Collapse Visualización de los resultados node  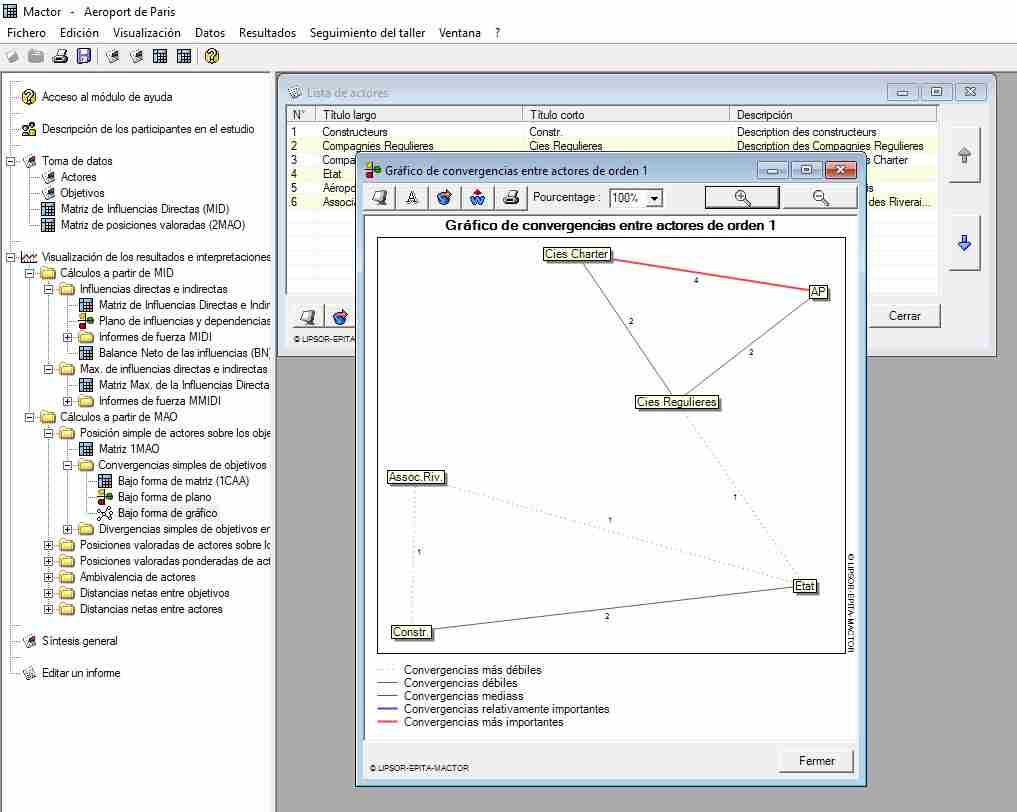point(11,257)
